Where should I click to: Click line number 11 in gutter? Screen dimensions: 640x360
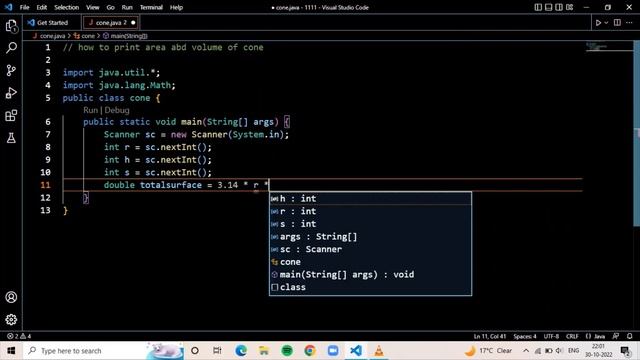pos(45,185)
